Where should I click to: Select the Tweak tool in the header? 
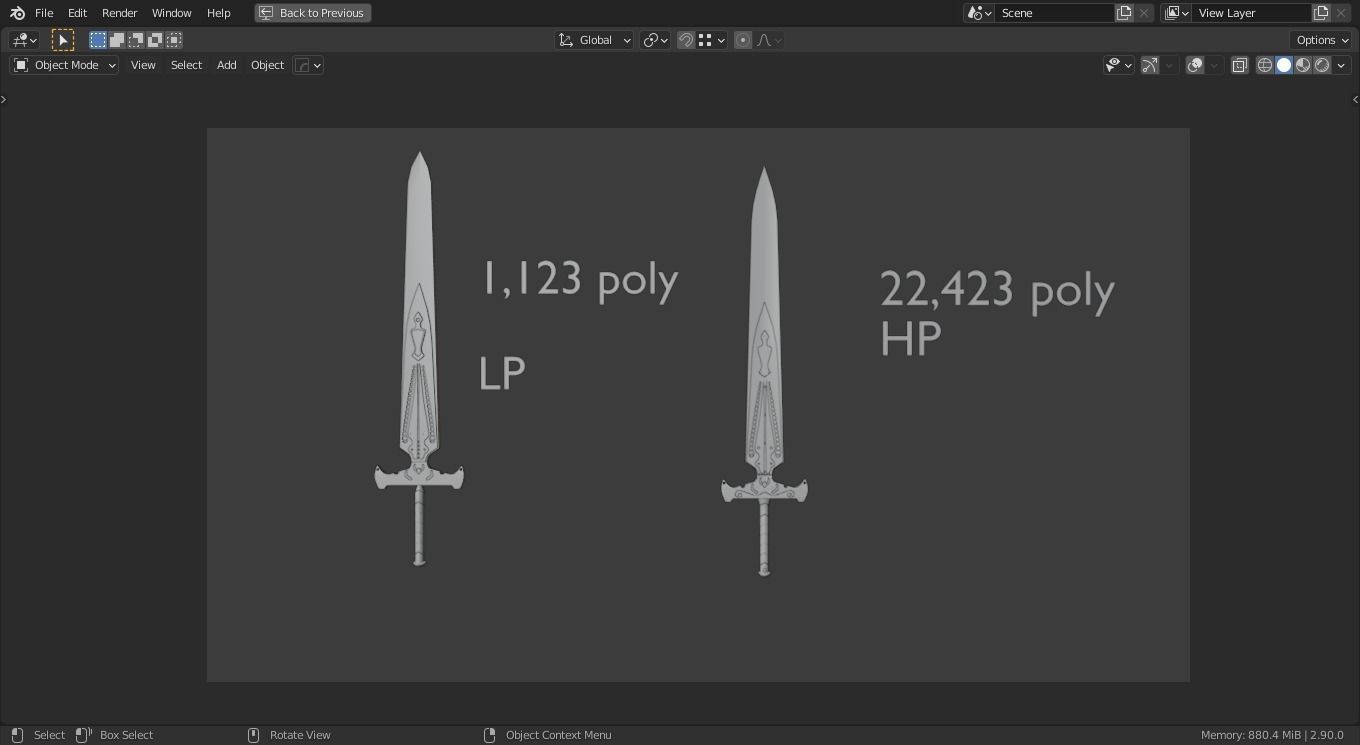coord(63,40)
